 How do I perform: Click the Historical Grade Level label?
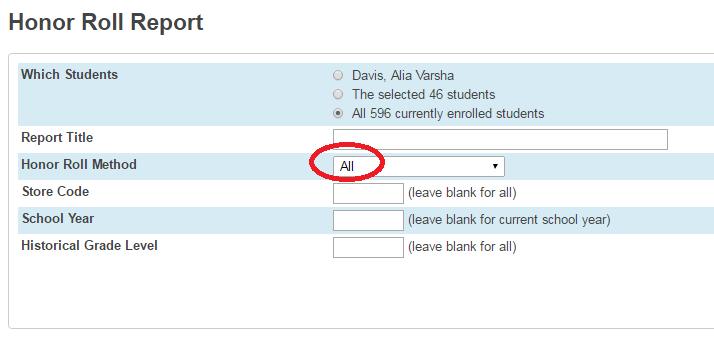coord(89,245)
